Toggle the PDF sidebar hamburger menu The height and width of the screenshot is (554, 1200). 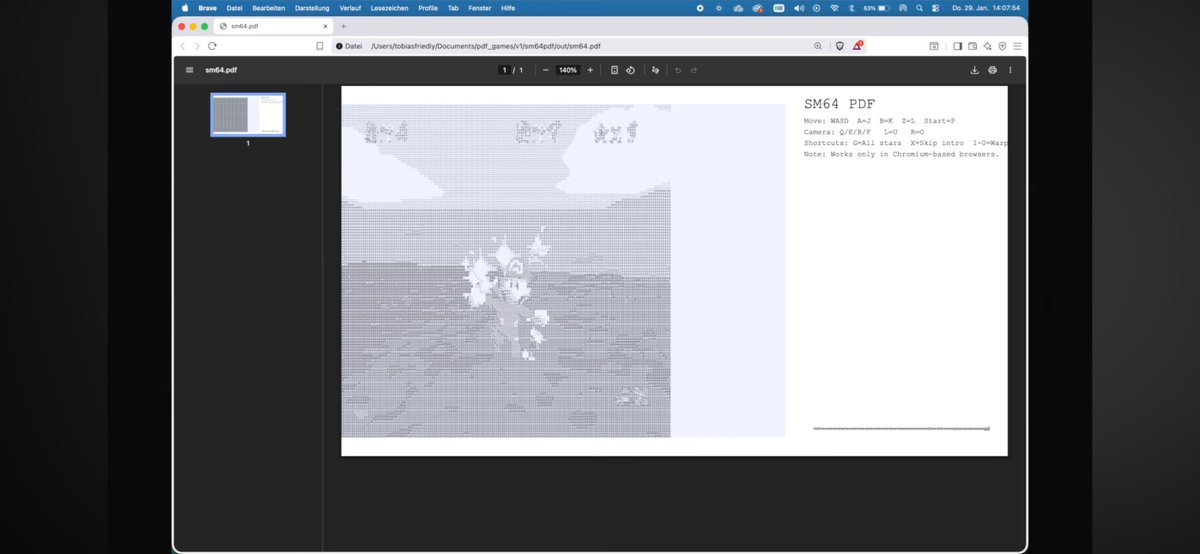pos(189,70)
